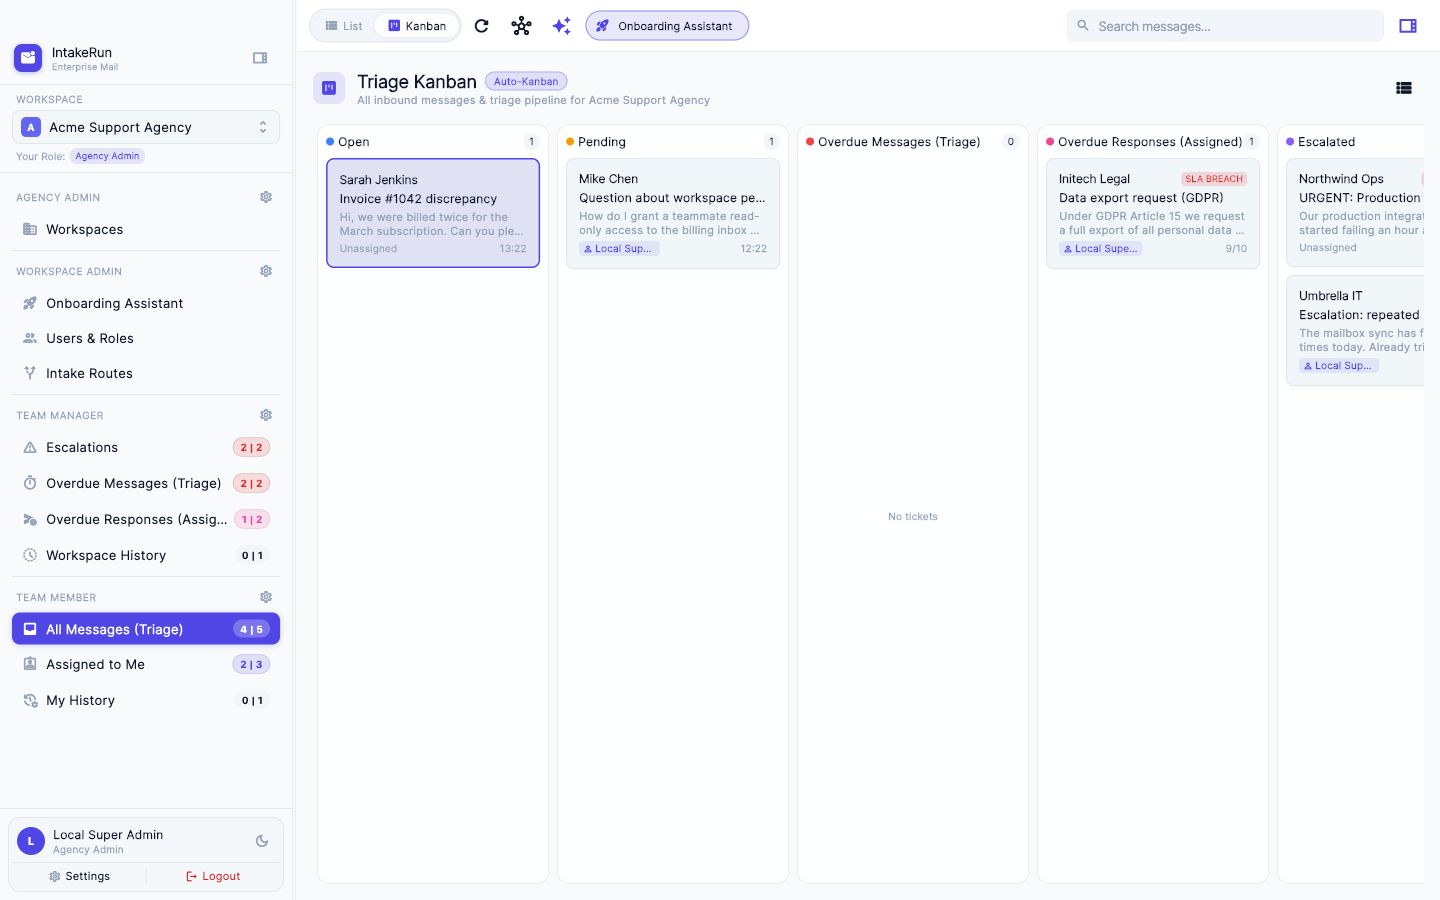Open Workspace History
This screenshot has width=1440, height=900.
tap(146, 555)
